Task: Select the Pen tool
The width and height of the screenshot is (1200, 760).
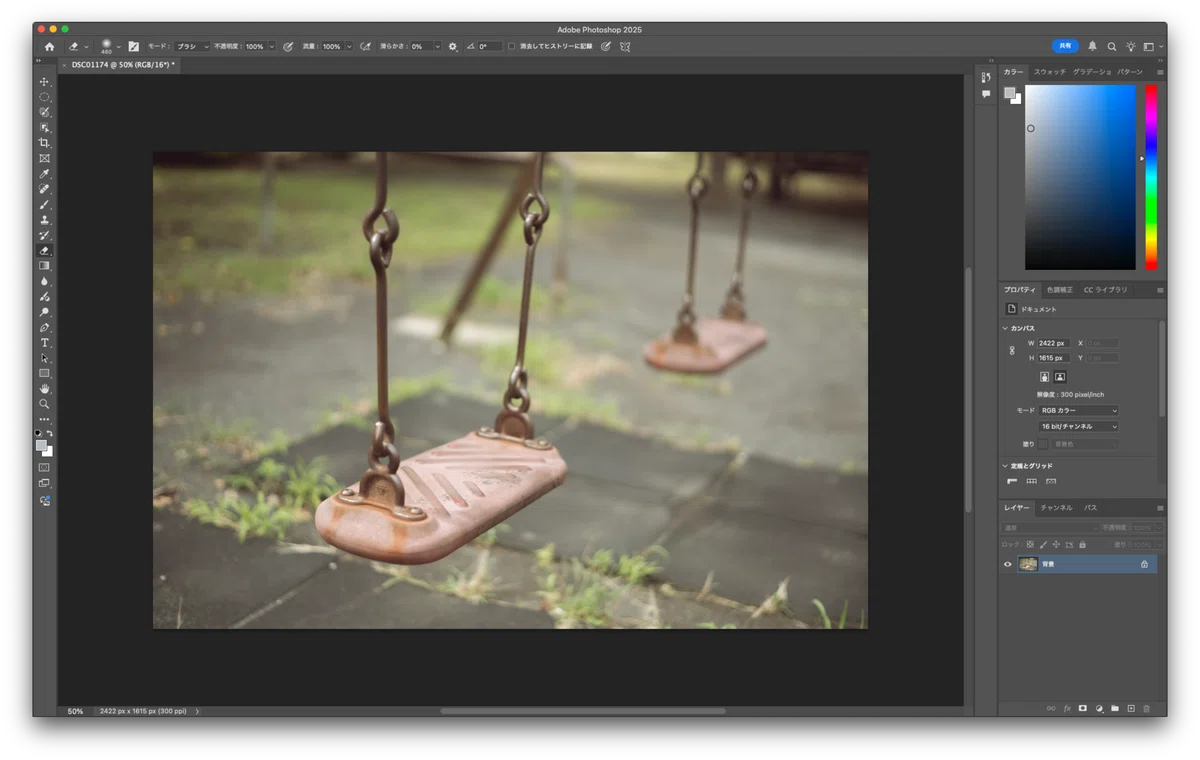Action: (x=44, y=327)
